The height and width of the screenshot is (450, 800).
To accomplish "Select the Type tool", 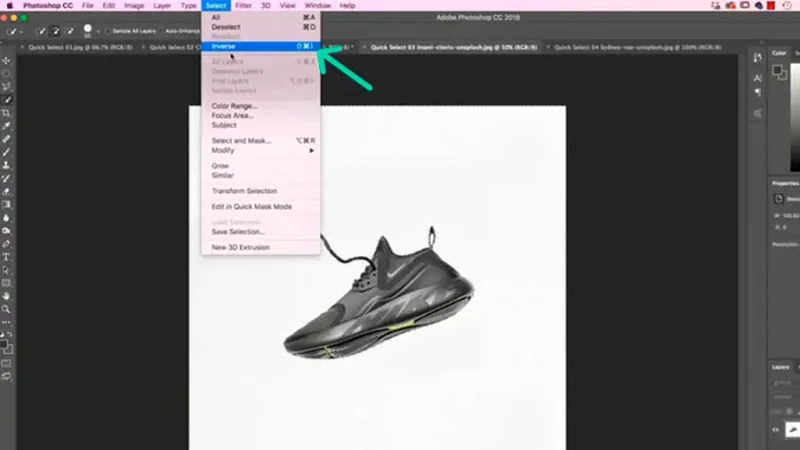I will click(6, 257).
